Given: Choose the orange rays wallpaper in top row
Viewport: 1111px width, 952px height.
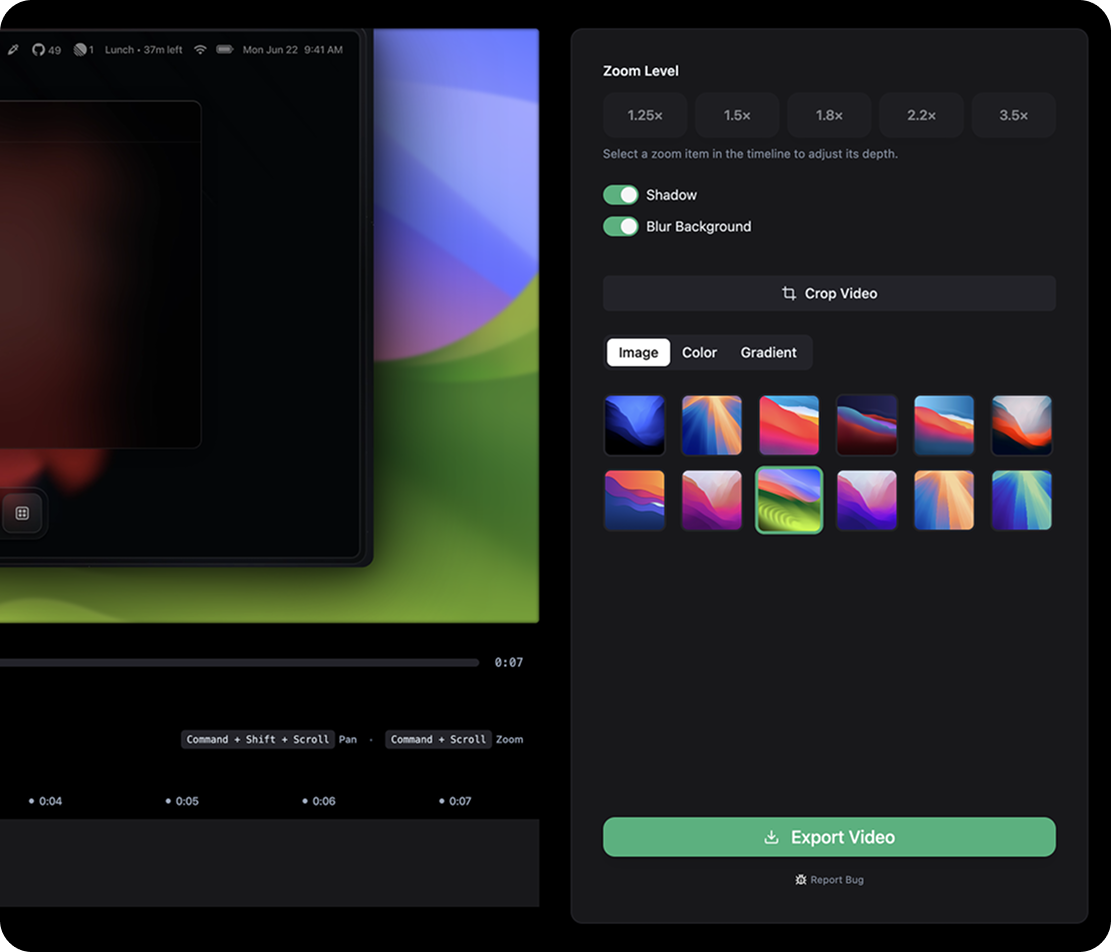Looking at the screenshot, I should 712,425.
